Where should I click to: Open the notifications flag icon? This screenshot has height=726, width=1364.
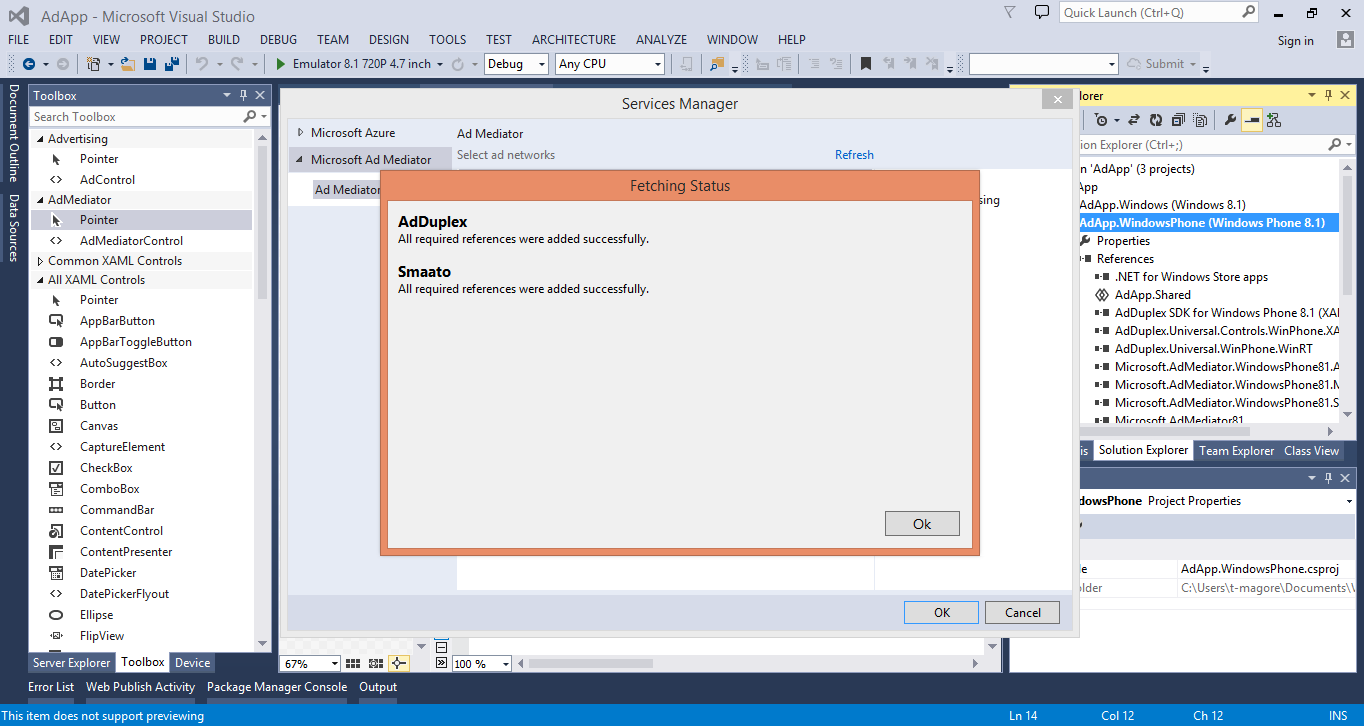coord(1011,13)
